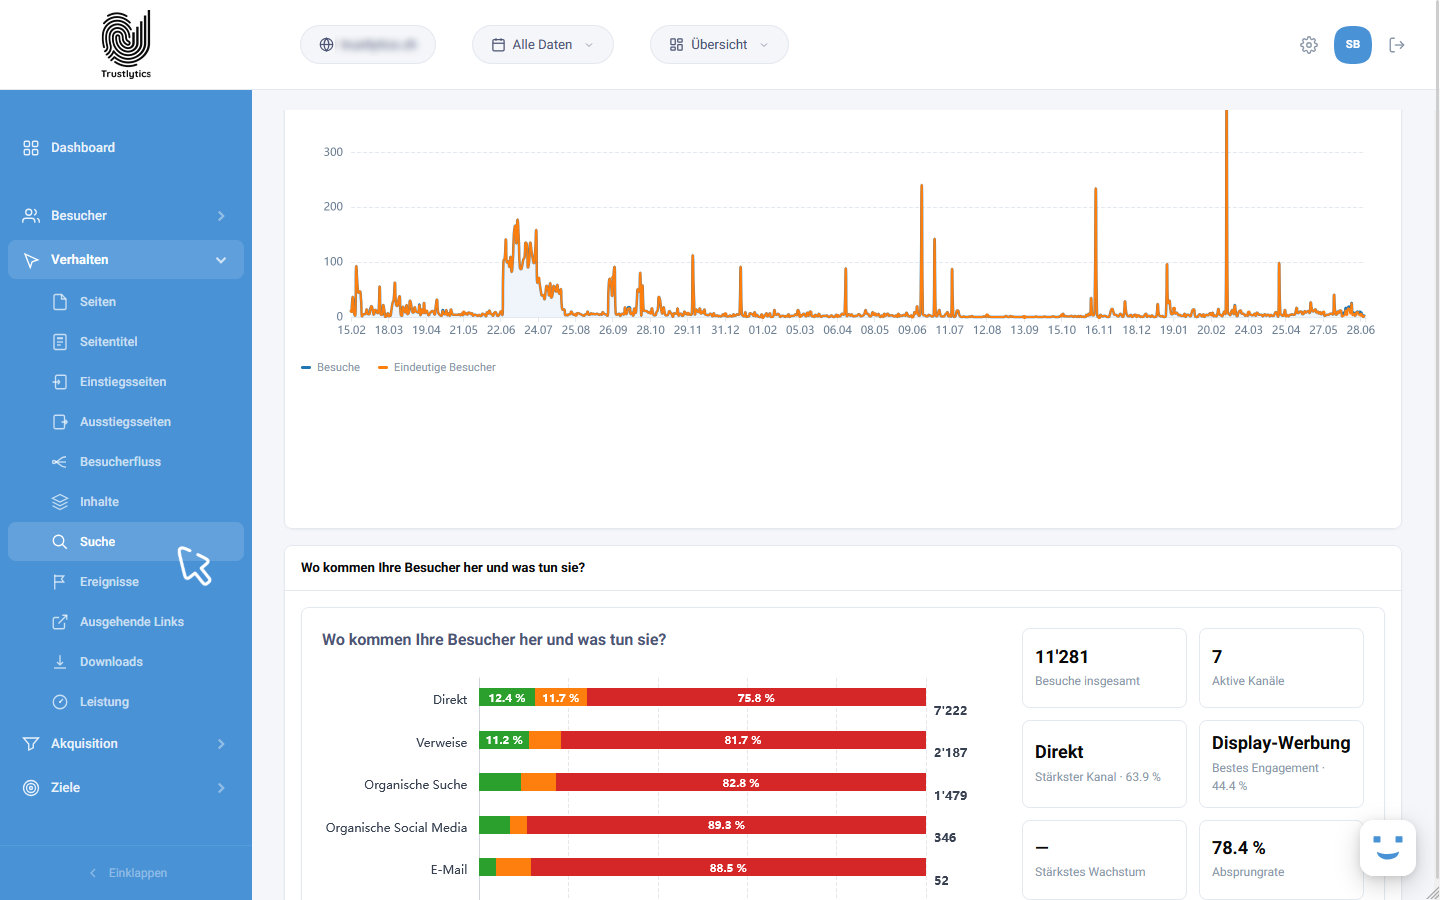Screen dimensions: 1440x900
Task: Open the settings gear icon
Action: (x=1309, y=45)
